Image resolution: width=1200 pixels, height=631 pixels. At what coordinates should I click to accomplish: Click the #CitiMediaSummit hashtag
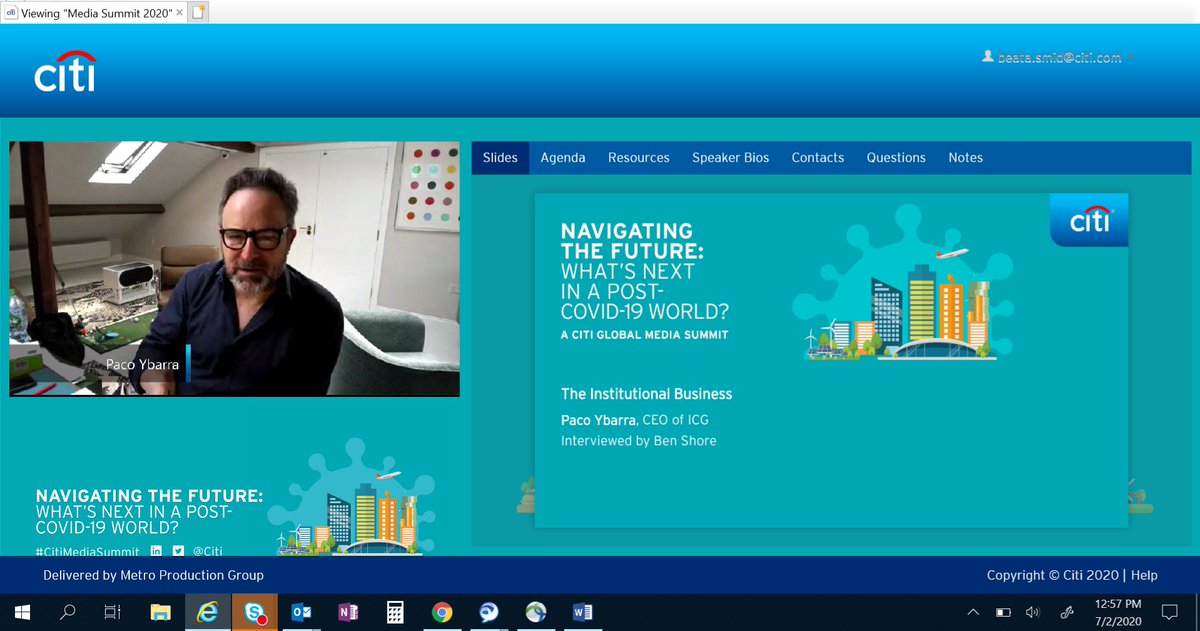(x=88, y=551)
